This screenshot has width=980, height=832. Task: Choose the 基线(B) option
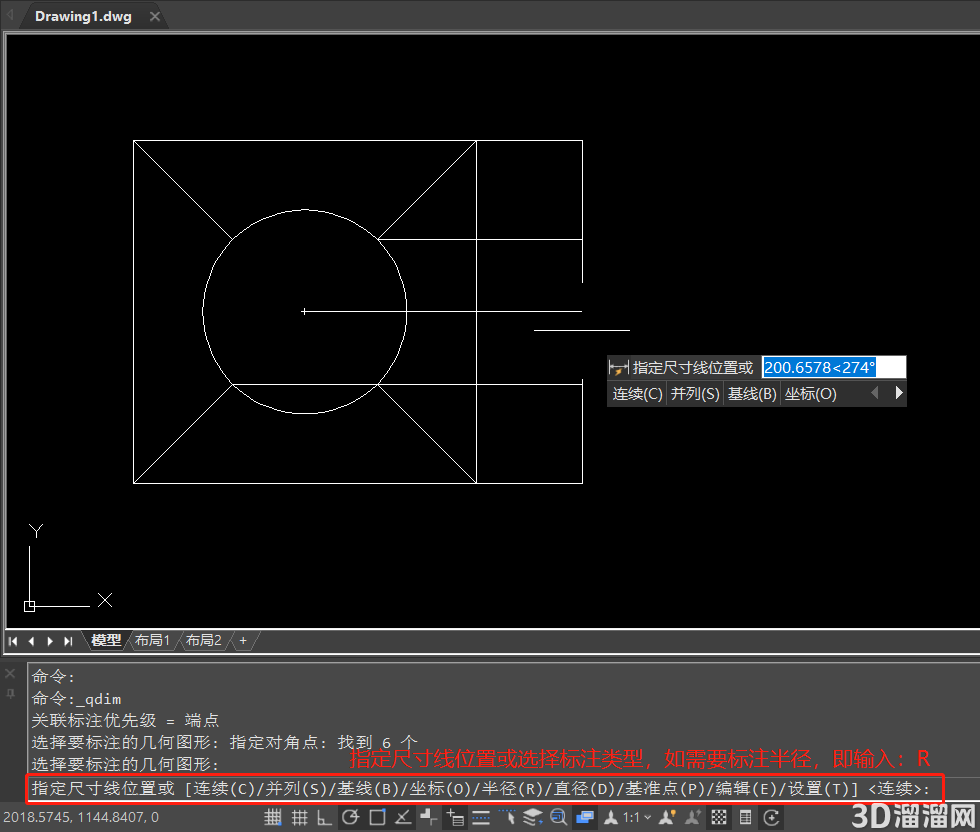(x=752, y=394)
